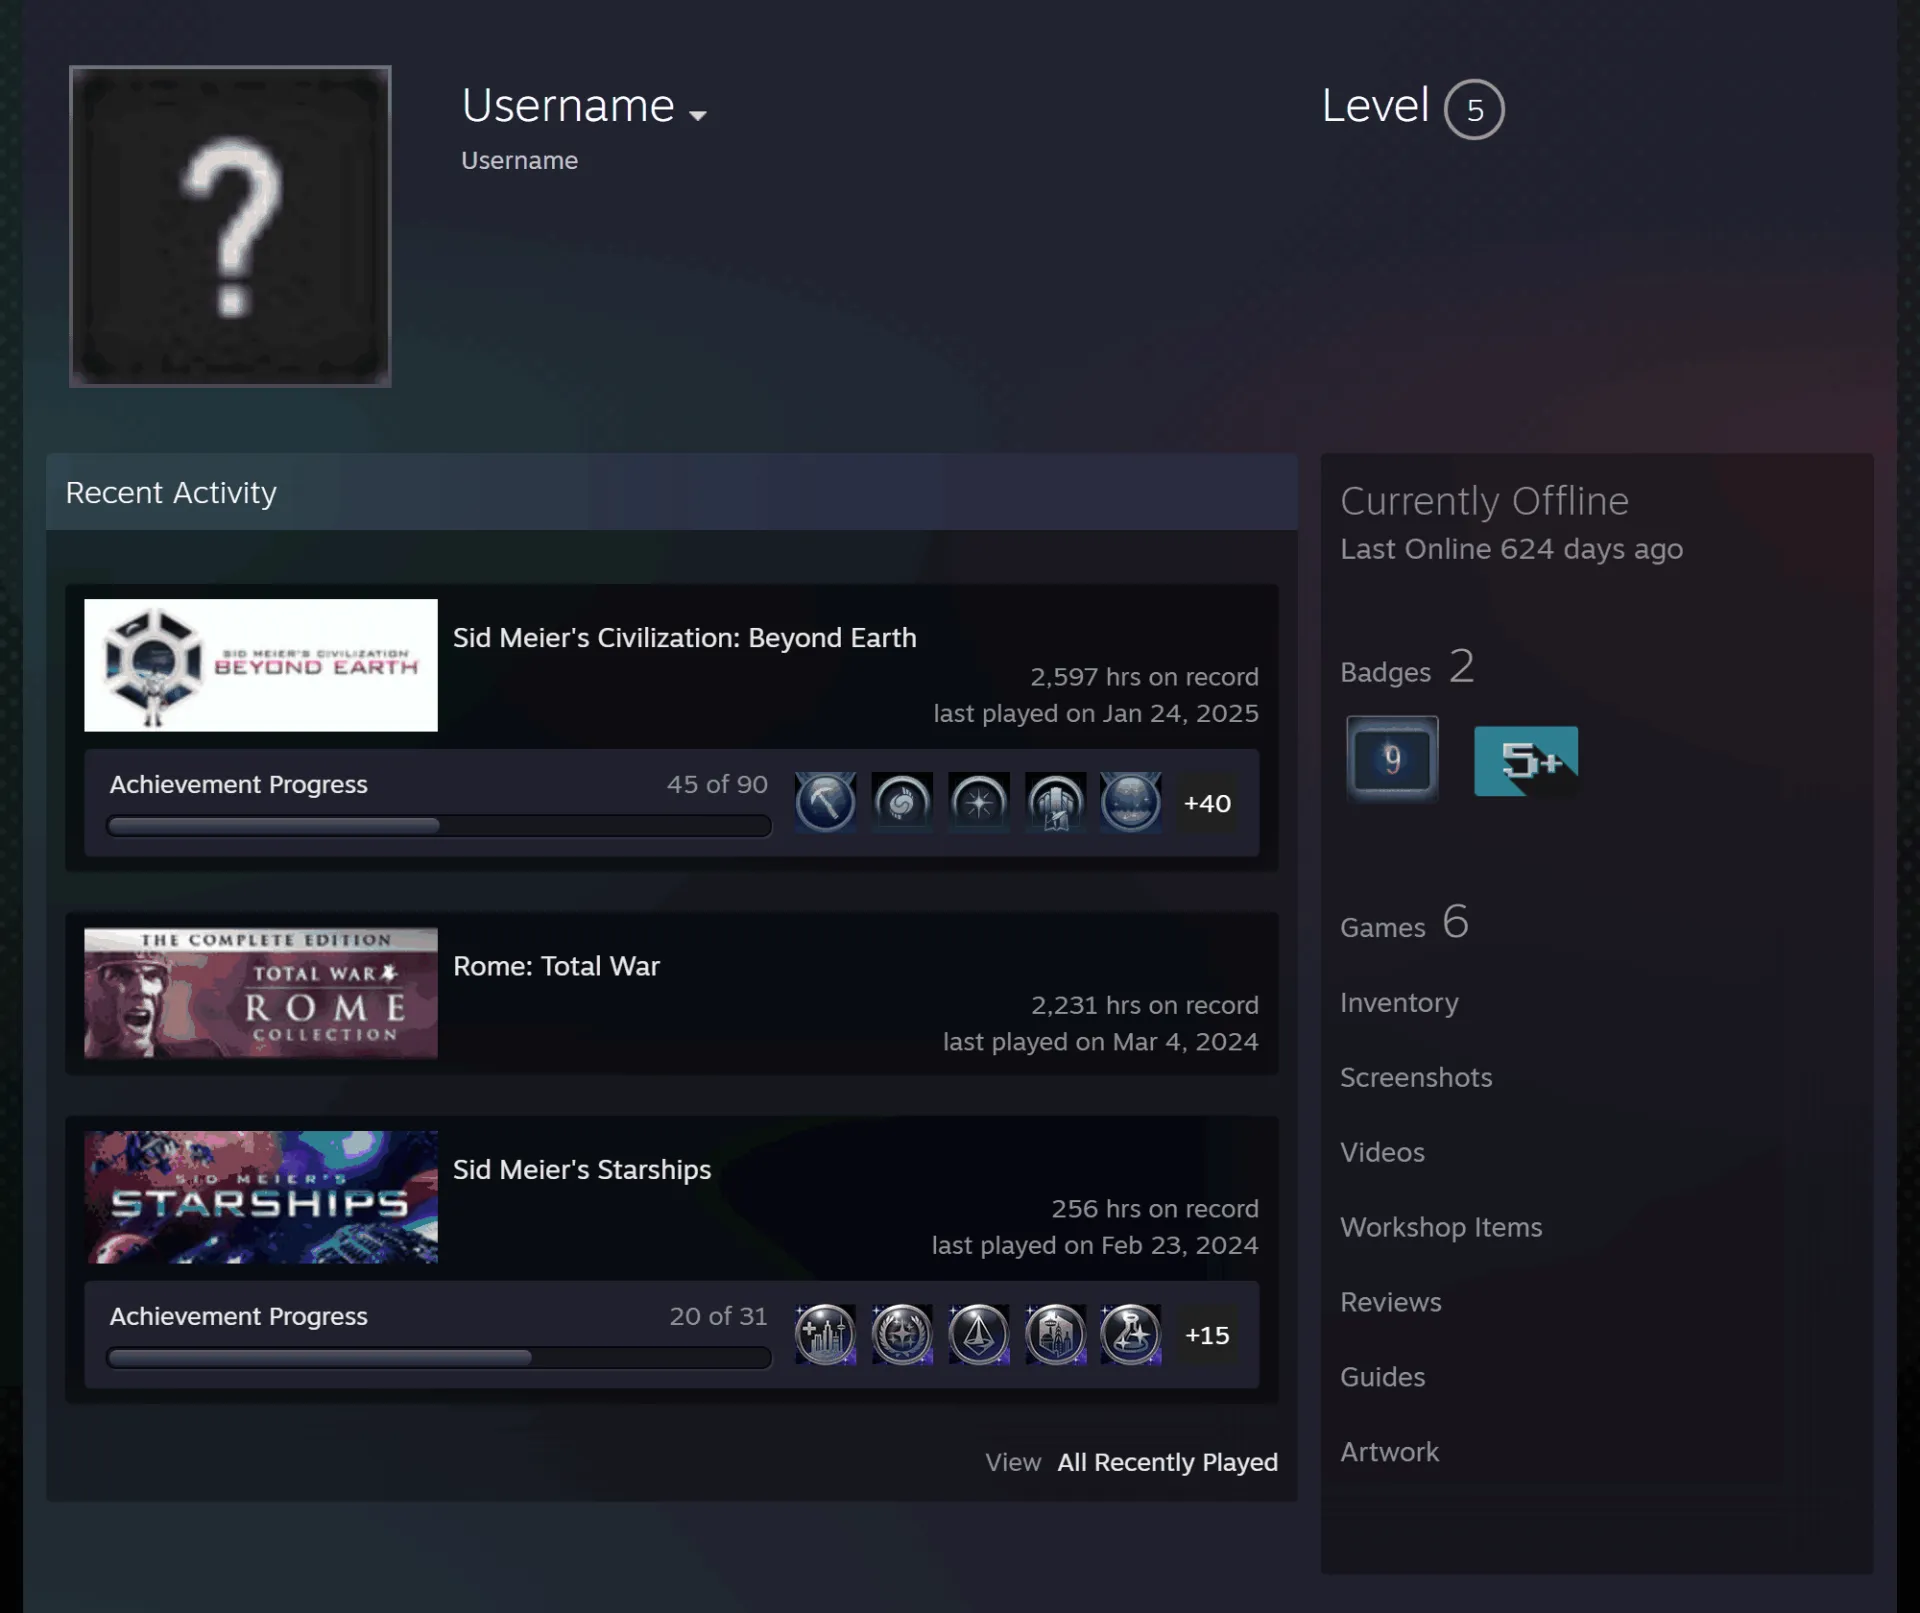Open the Screenshots page

click(1416, 1077)
